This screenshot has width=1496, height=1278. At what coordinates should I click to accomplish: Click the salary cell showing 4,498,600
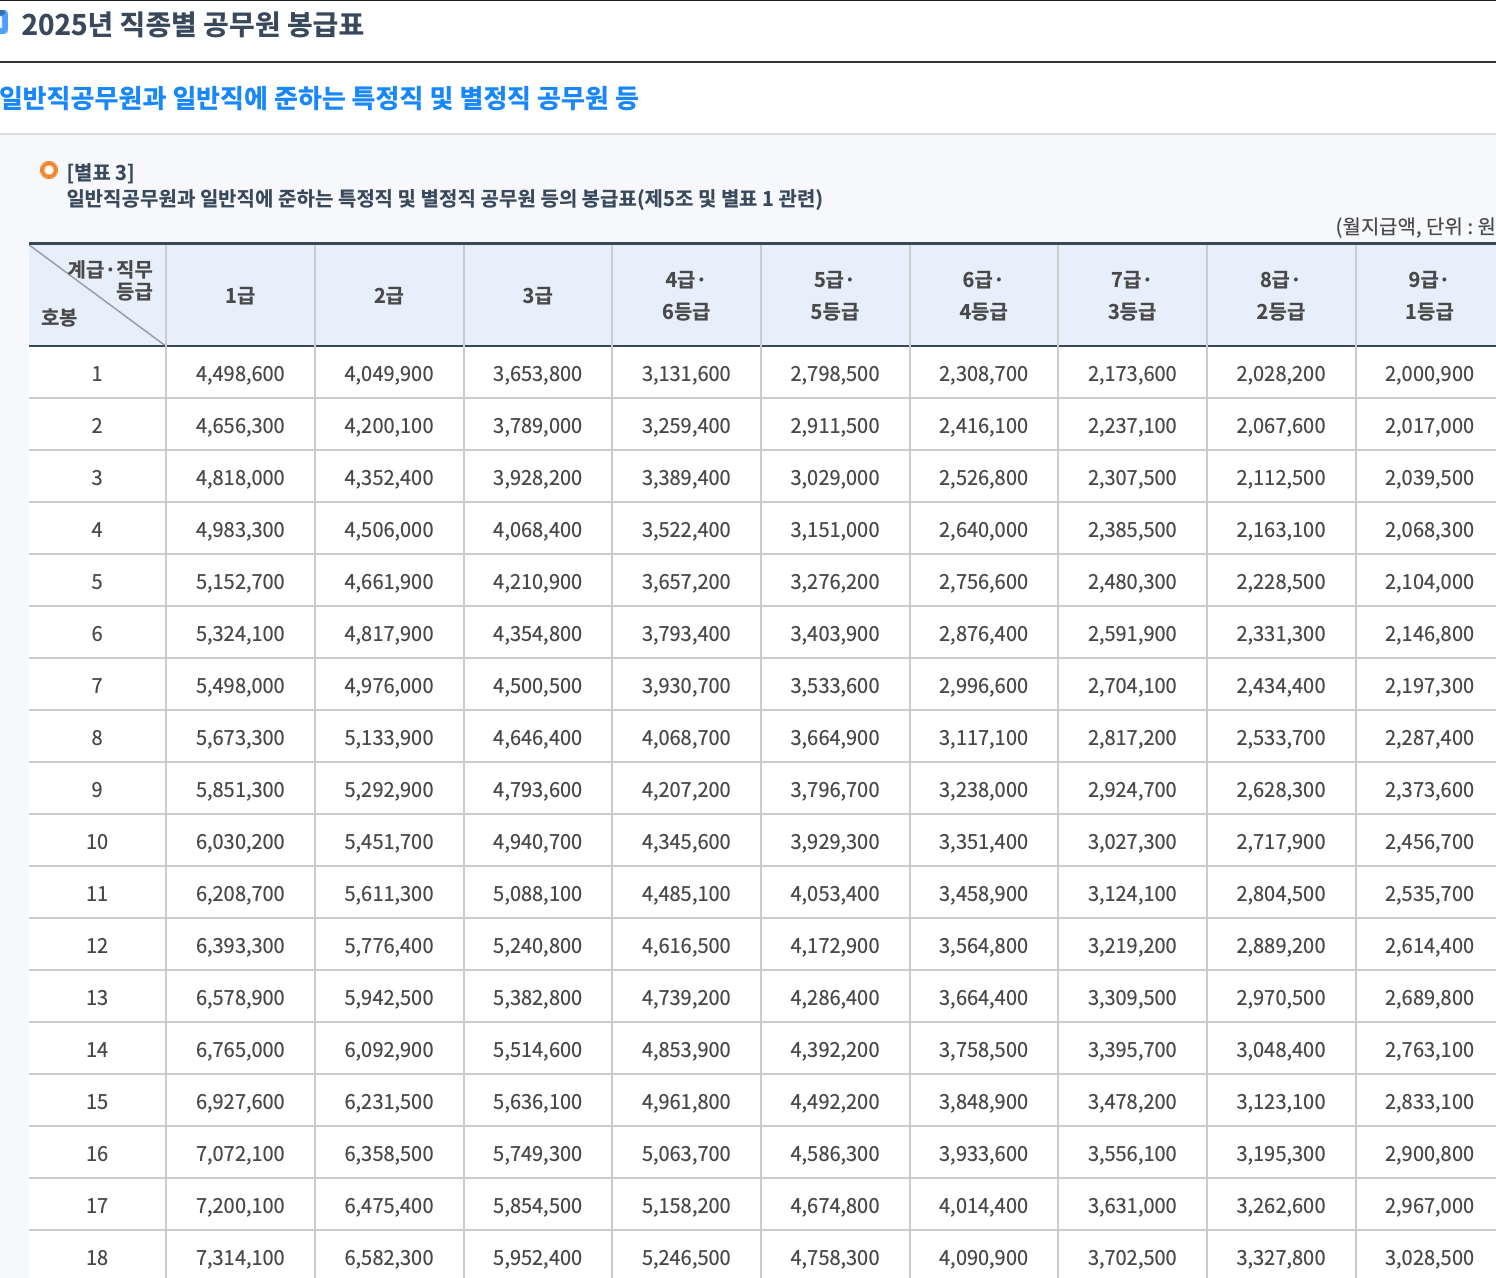click(x=240, y=373)
